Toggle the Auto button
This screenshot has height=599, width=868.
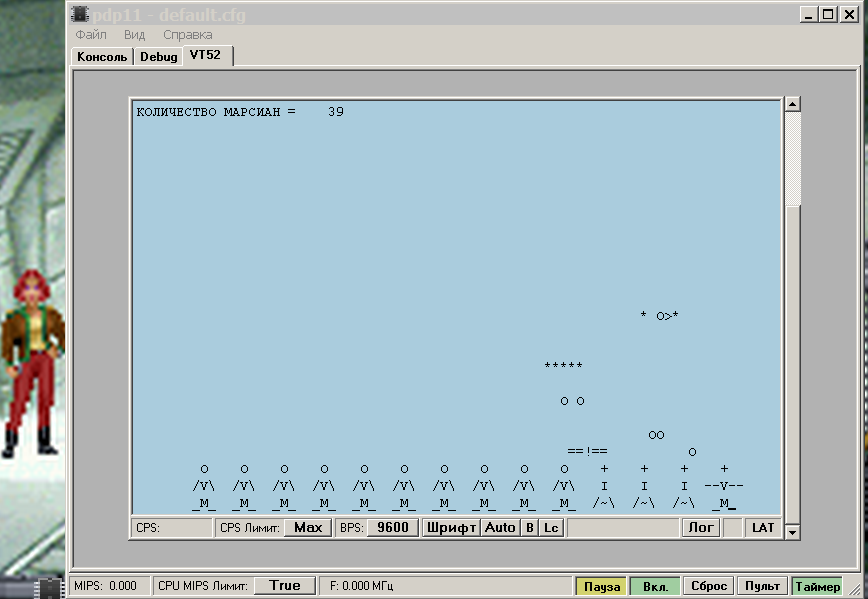click(x=500, y=528)
